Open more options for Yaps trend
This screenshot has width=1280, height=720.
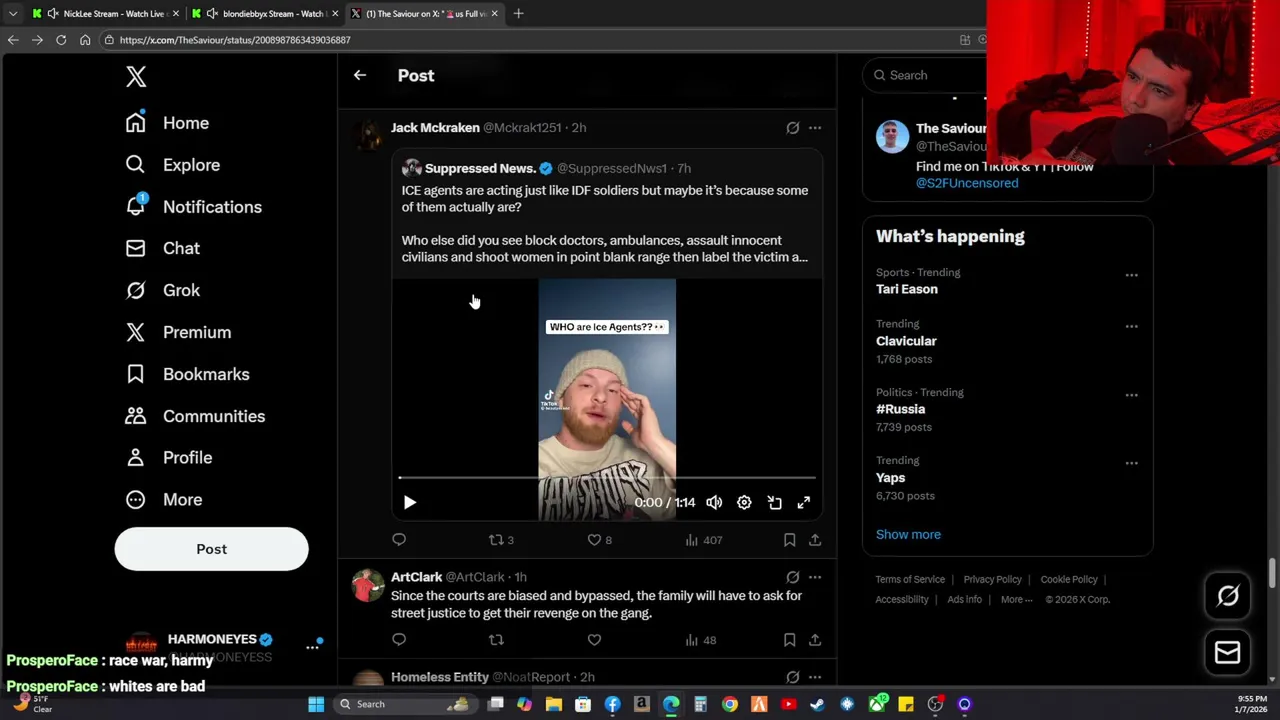click(x=1131, y=463)
